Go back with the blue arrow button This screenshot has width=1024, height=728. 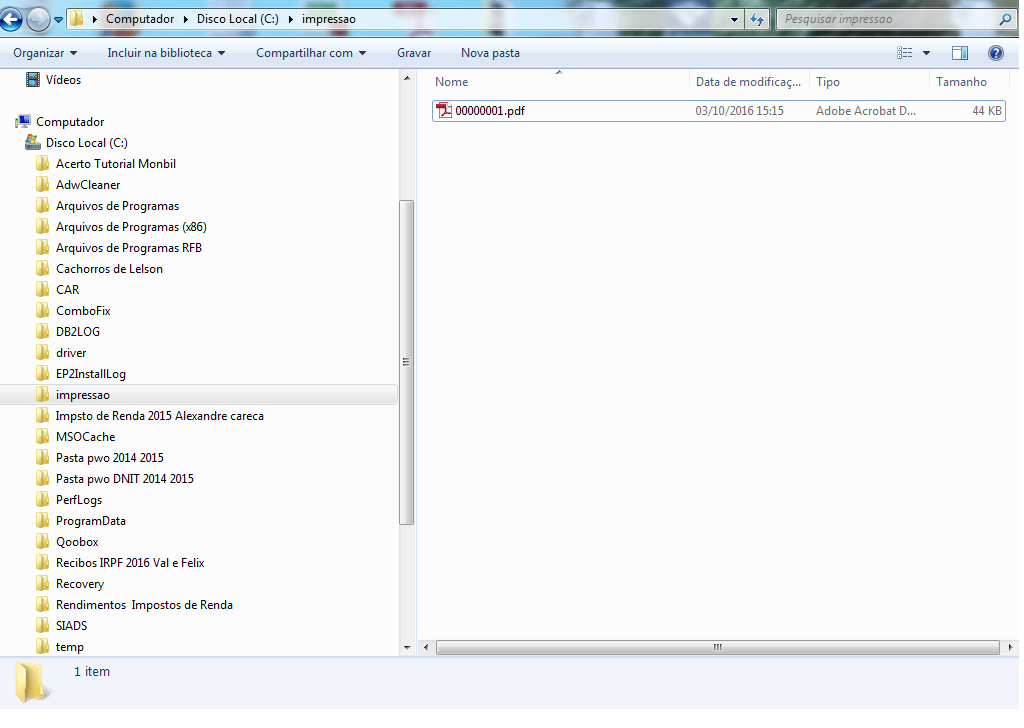pos(10,19)
